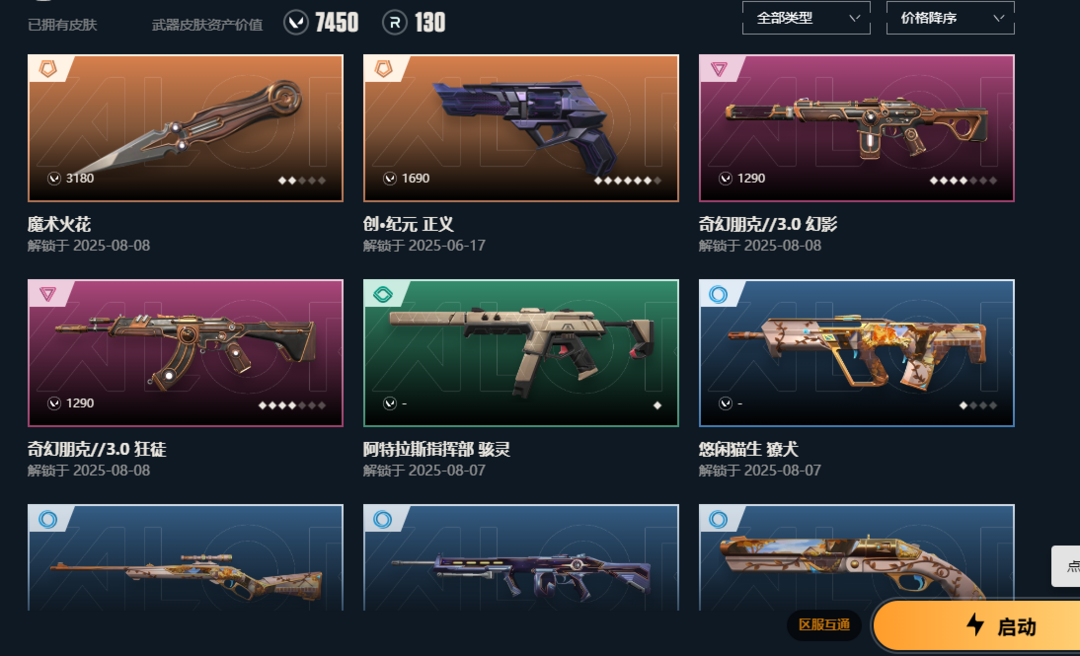Click the orange rarity badge on 魔术火花 card
This screenshot has height=656, width=1080.
pos(48,68)
